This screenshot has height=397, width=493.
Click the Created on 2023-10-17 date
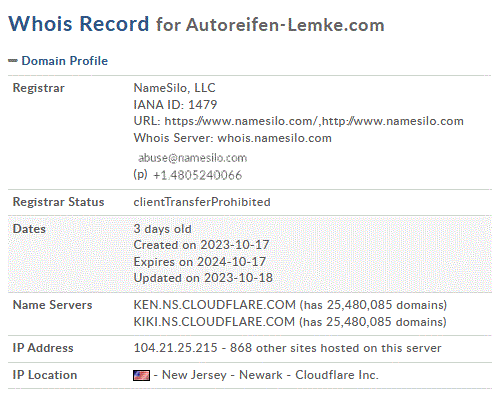(x=201, y=245)
